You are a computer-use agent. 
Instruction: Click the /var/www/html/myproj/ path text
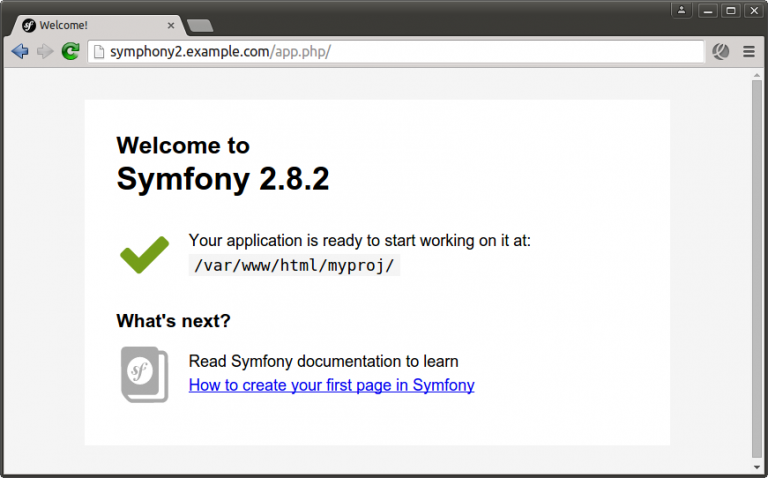click(294, 265)
